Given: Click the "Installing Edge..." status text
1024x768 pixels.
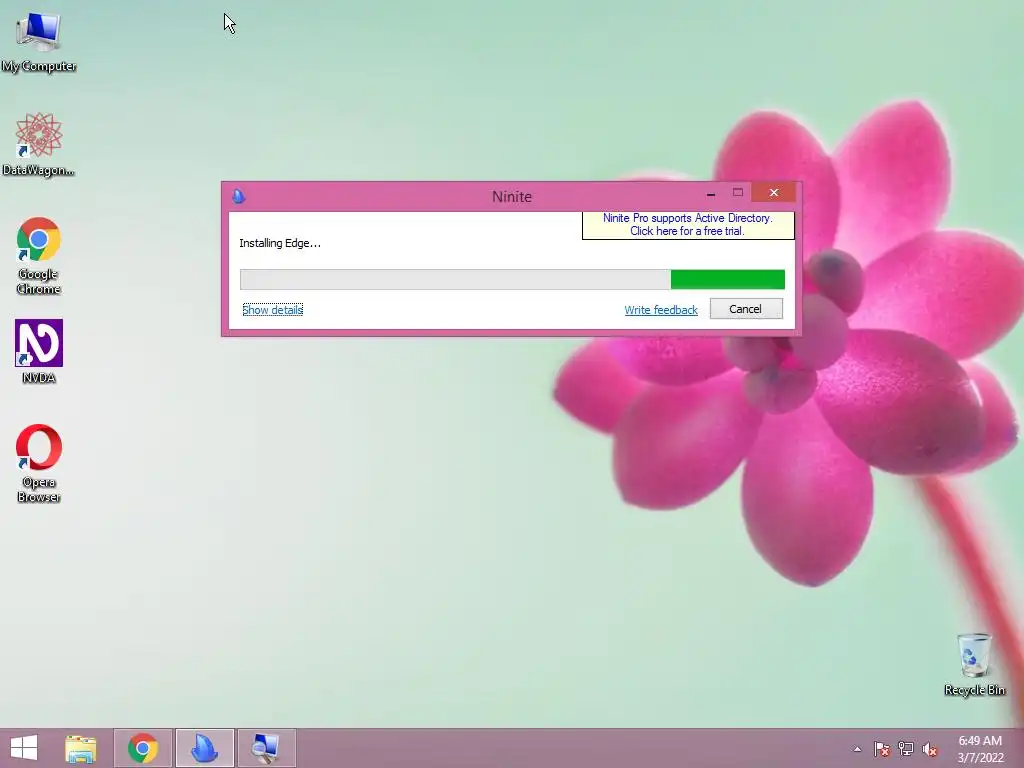Looking at the screenshot, I should point(280,243).
